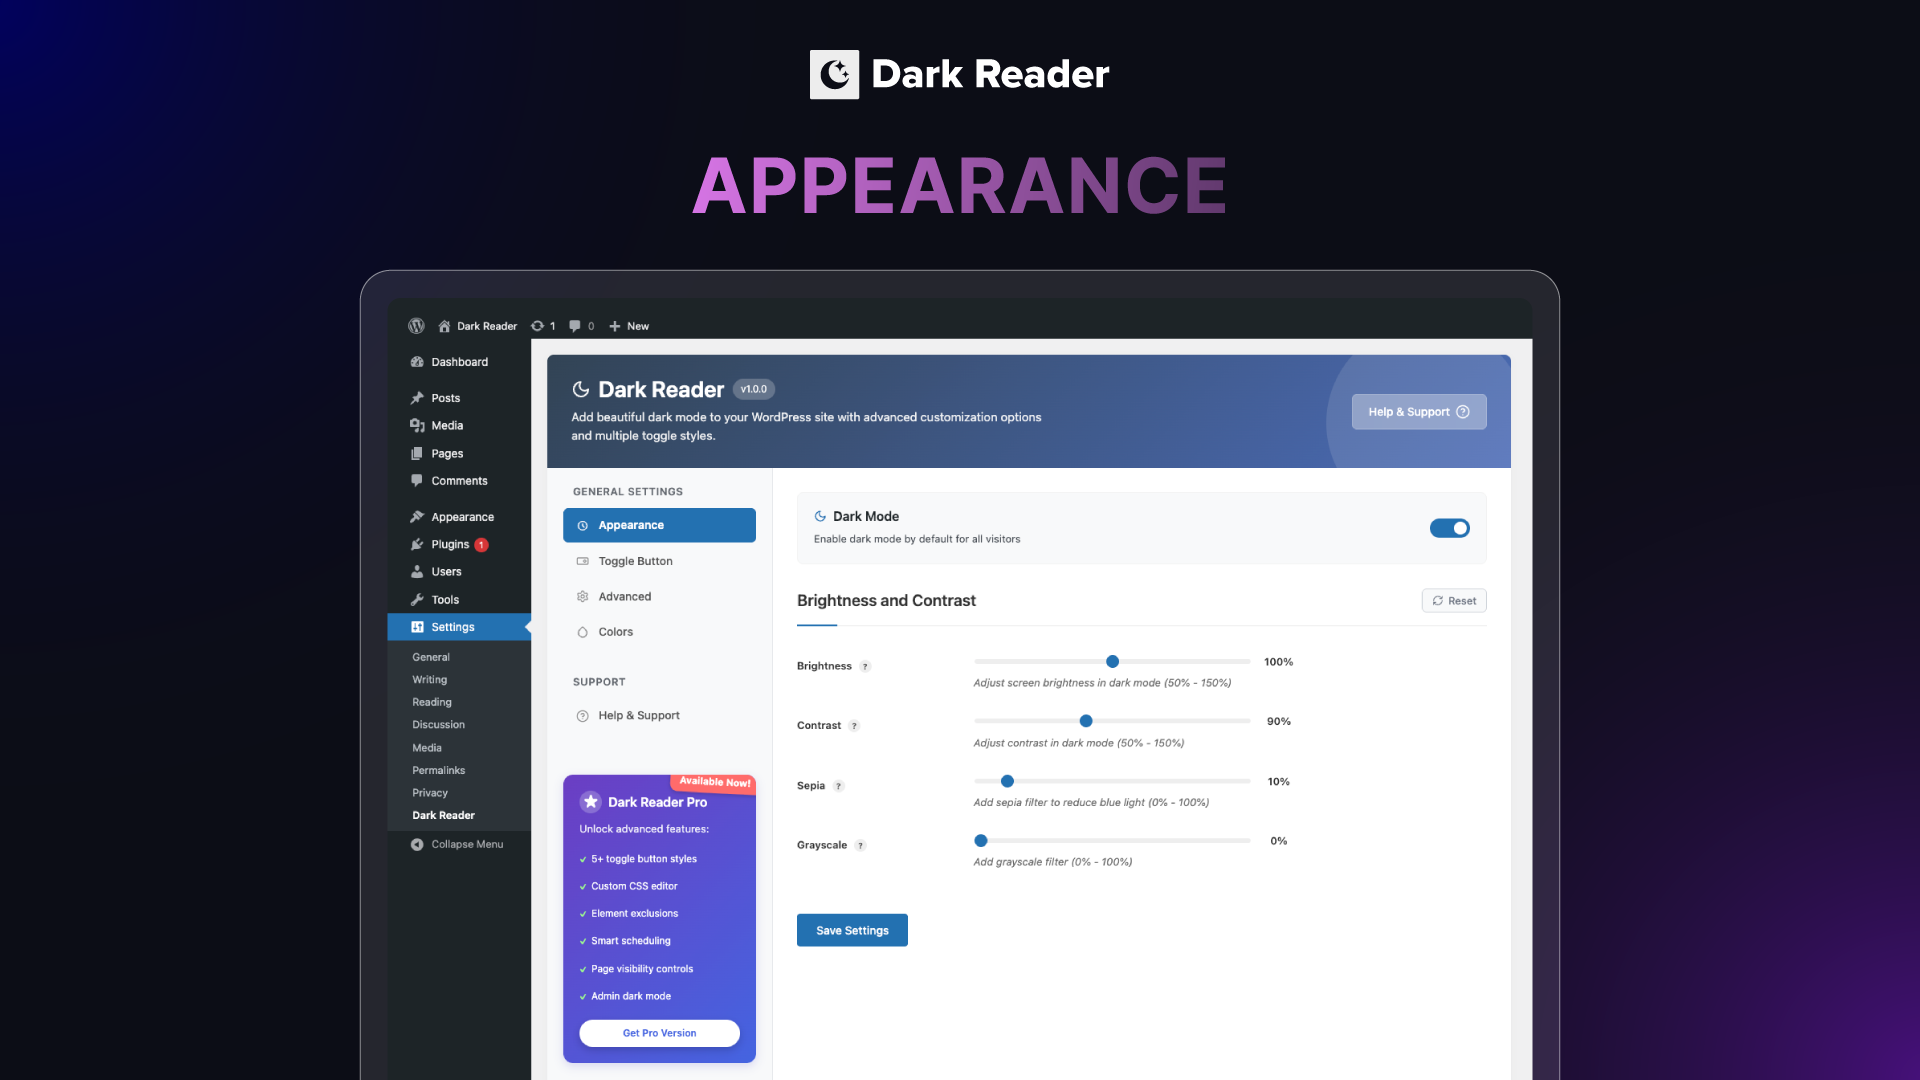Click the question icon beside Help & Support in plugin nav
The image size is (1920, 1080).
tap(583, 716)
